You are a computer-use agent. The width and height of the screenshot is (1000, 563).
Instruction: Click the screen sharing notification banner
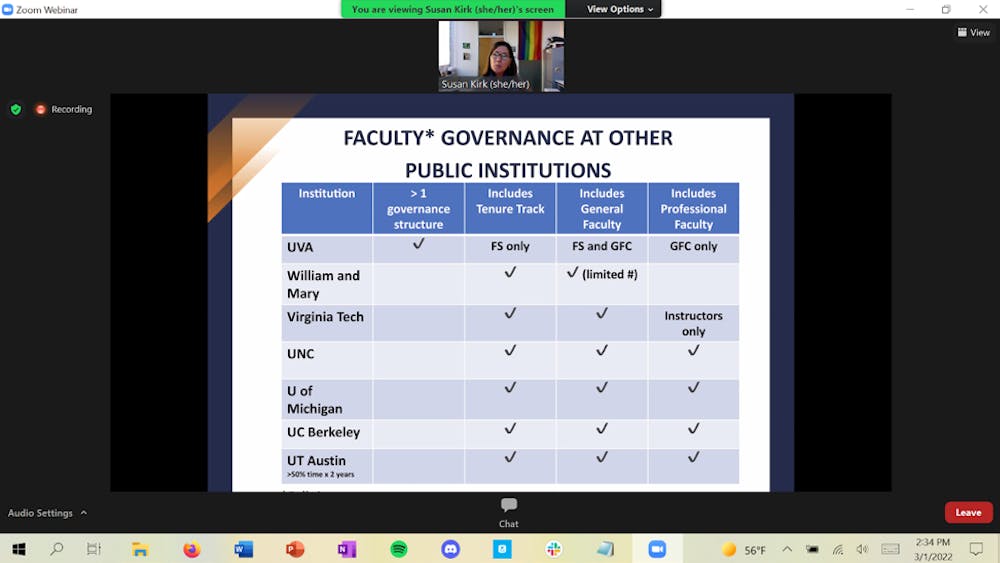(453, 9)
